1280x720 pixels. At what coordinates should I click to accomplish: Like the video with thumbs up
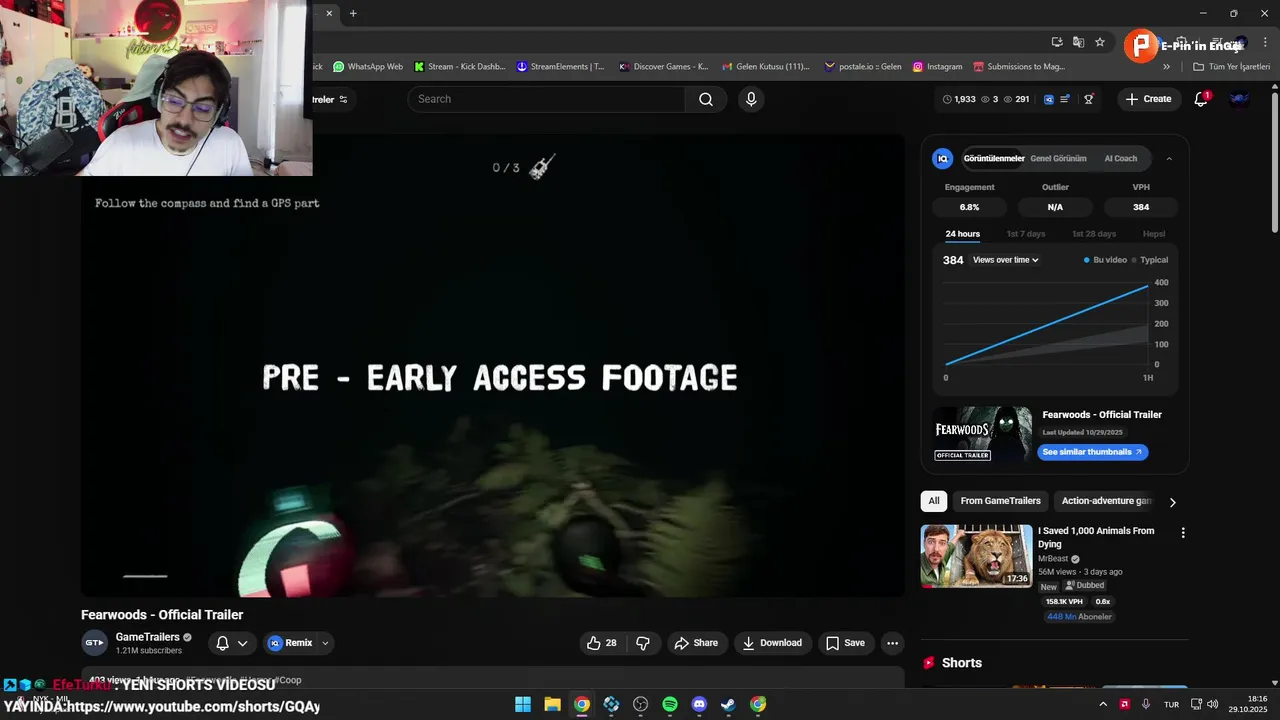pos(601,643)
